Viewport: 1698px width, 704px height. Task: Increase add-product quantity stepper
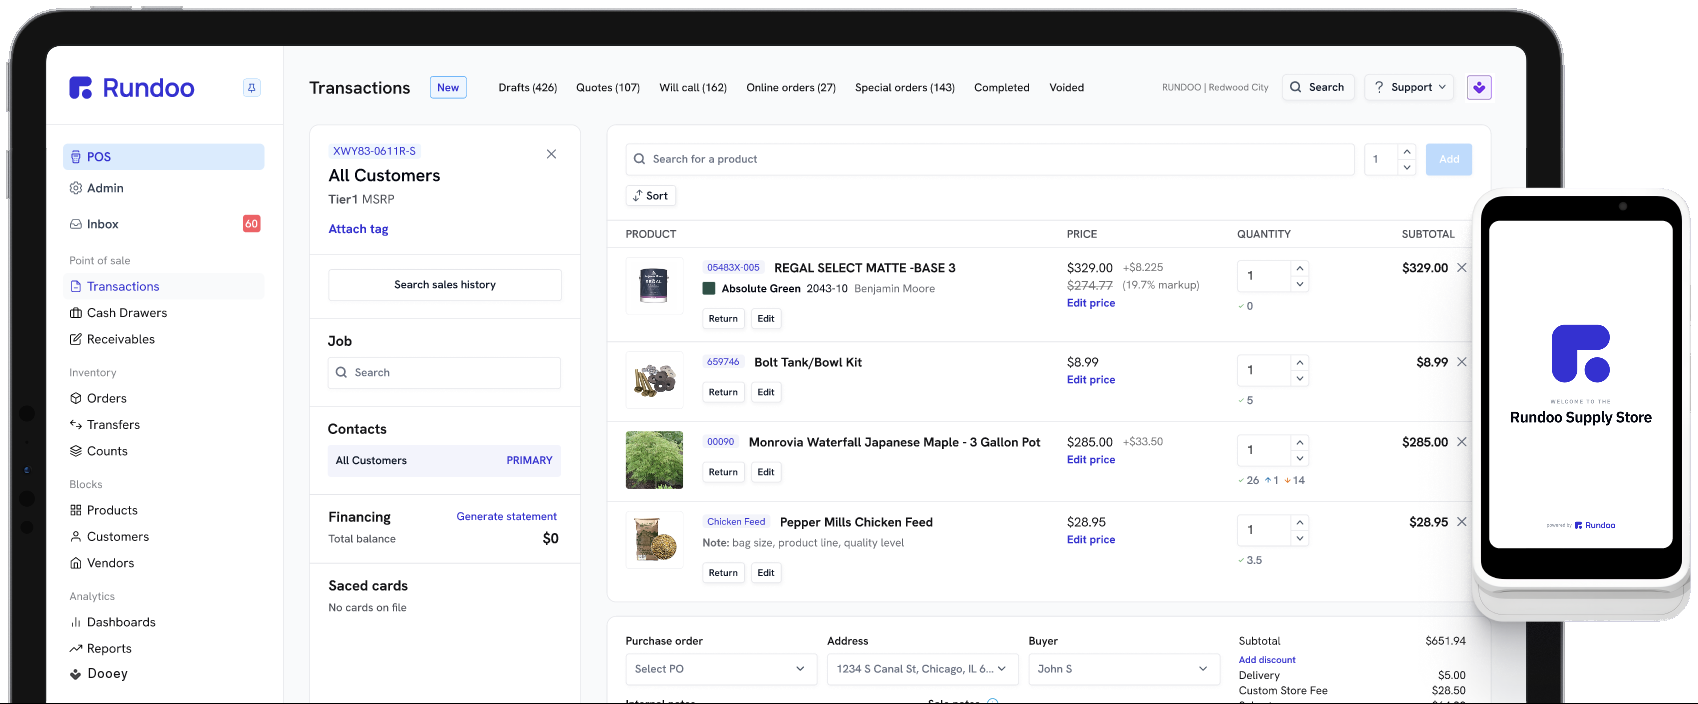pyautogui.click(x=1407, y=152)
